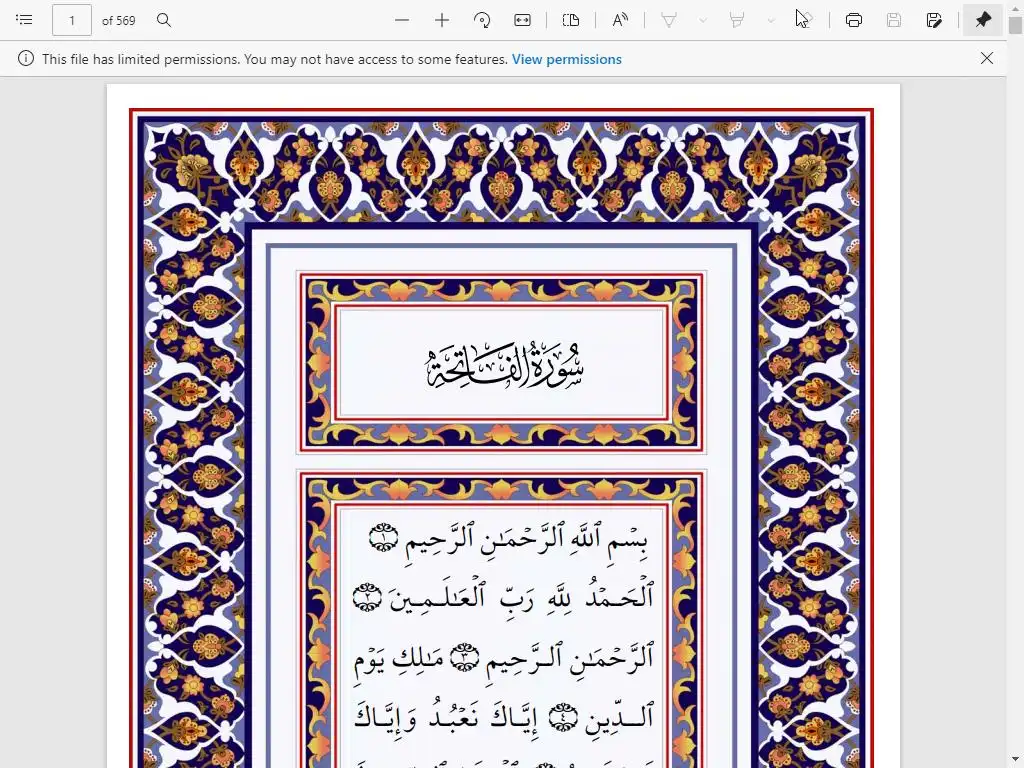The height and width of the screenshot is (768, 1024).
Task: Click the verse 3 end marker
Action: (465, 657)
